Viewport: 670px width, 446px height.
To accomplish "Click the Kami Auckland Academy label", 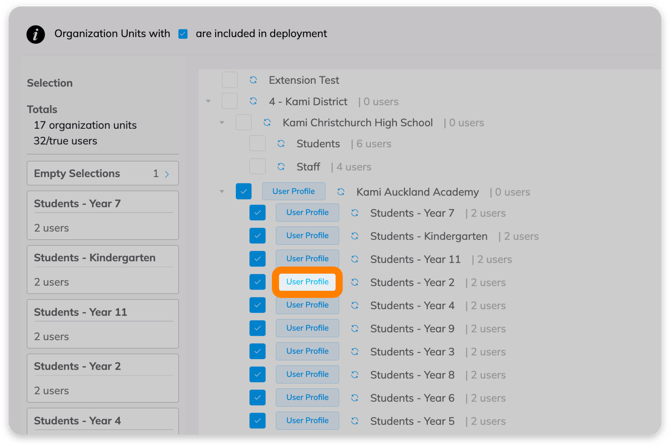I will 417,192.
